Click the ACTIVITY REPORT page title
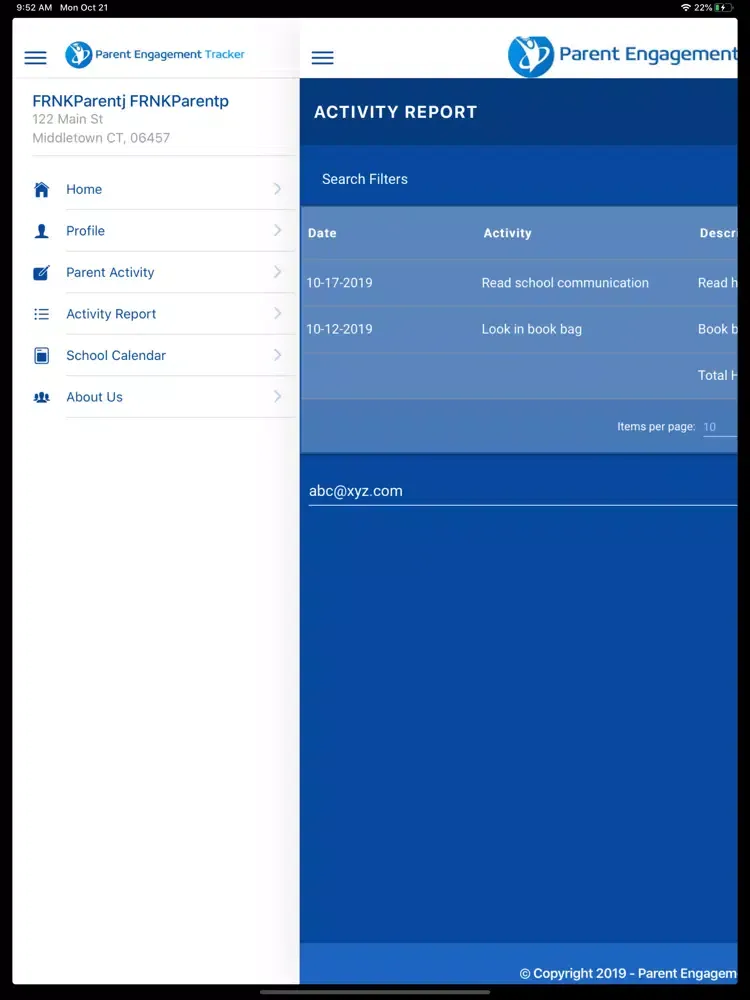 tap(395, 112)
